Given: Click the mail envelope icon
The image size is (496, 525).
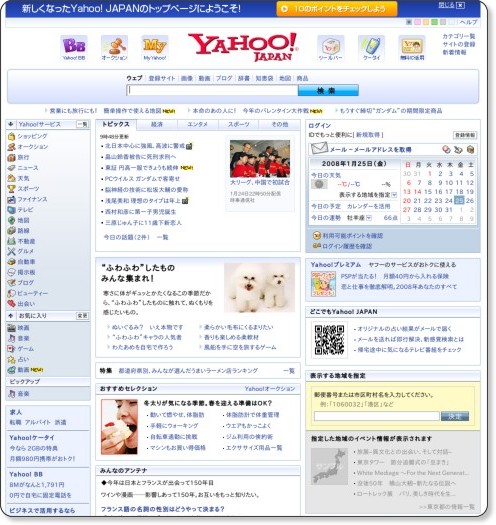Looking at the screenshot, I should [x=319, y=148].
